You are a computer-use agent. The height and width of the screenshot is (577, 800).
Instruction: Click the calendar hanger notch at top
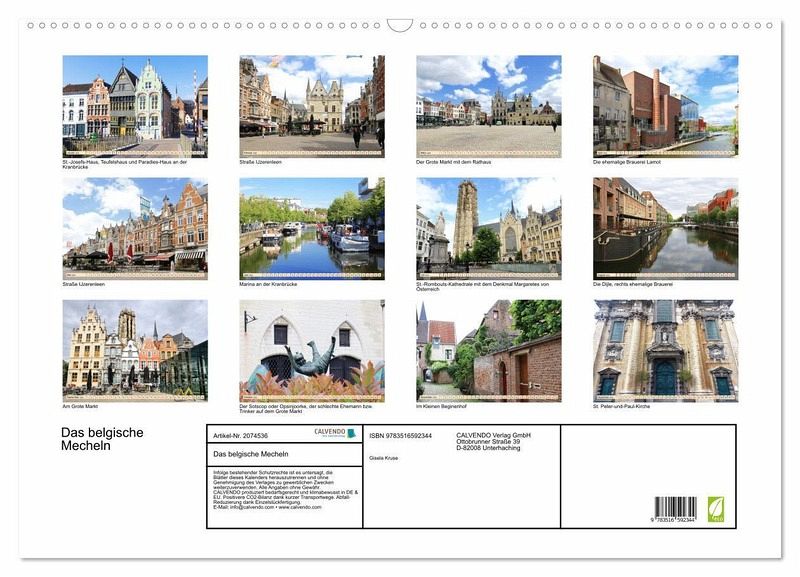coord(400,24)
